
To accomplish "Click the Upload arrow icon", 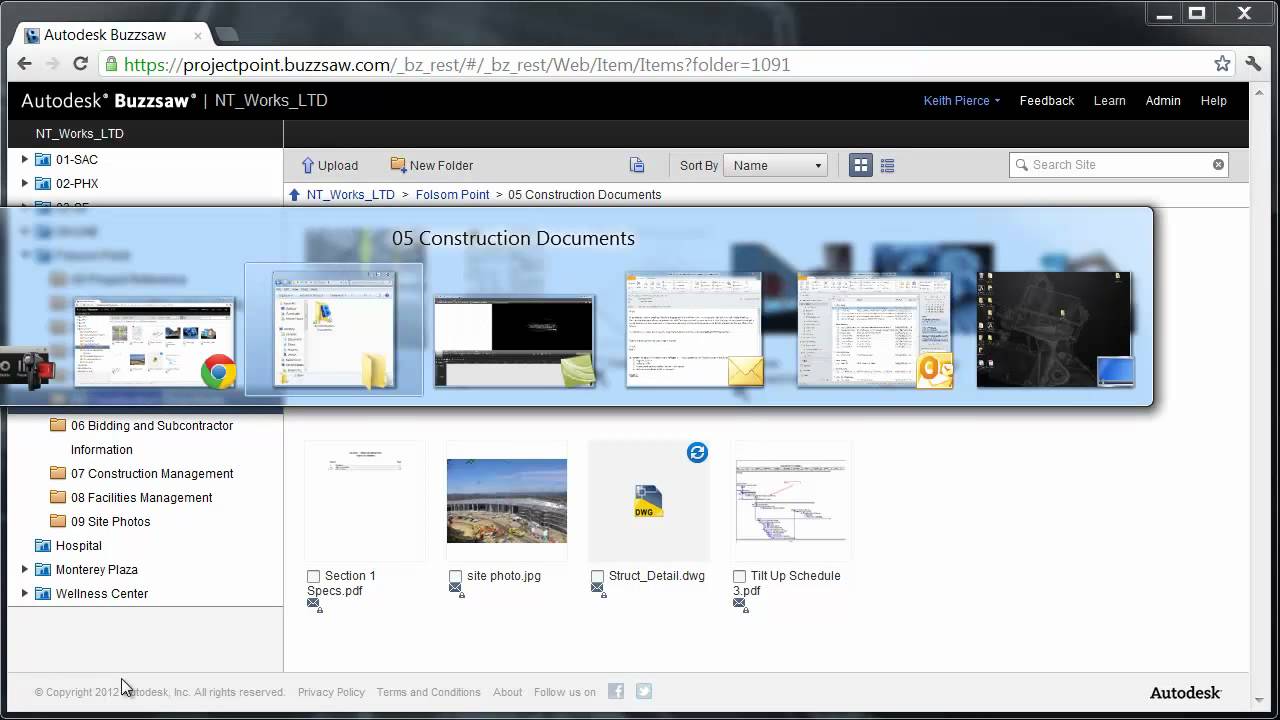I will coord(307,165).
